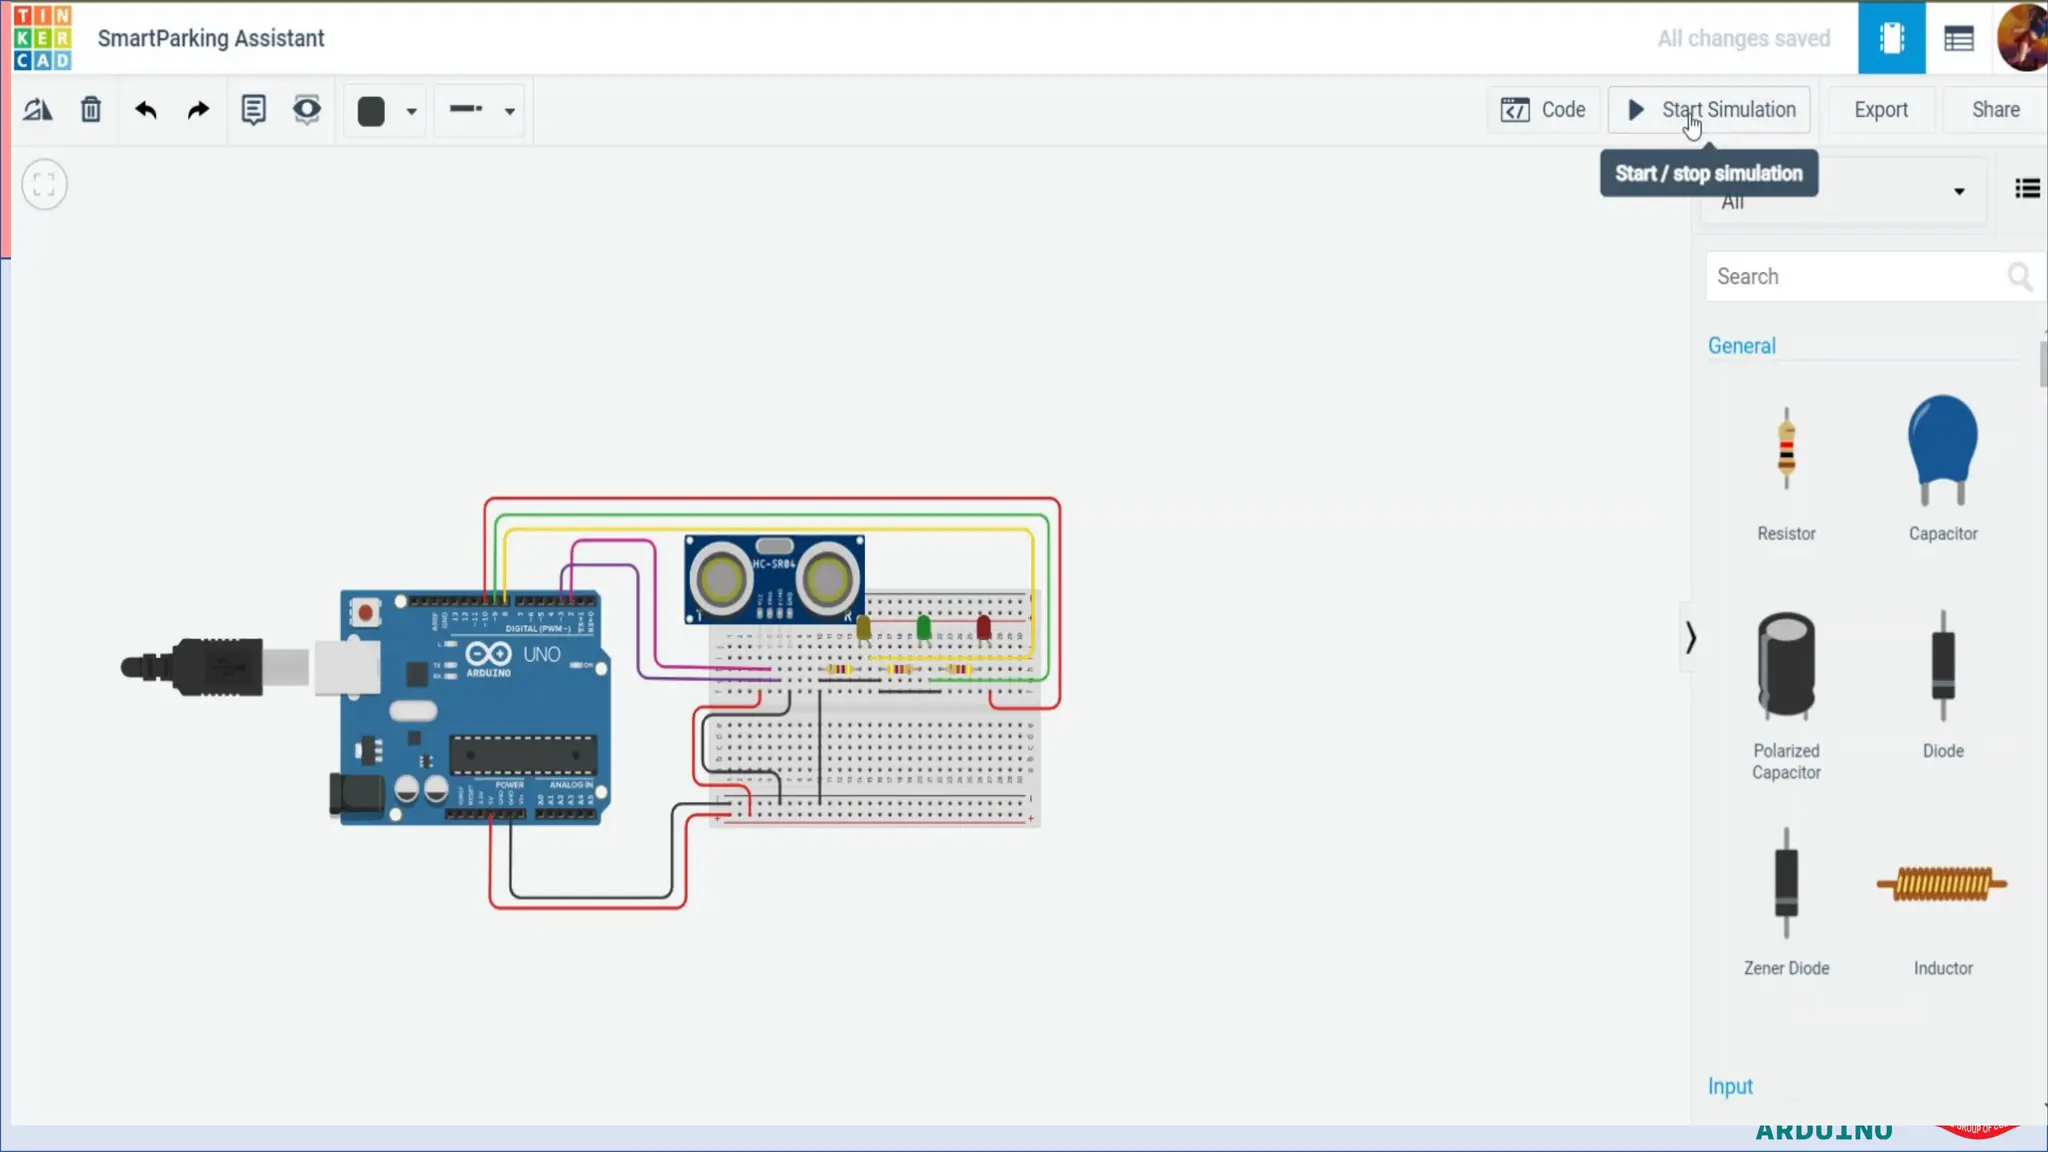The width and height of the screenshot is (2048, 1152).
Task: Select the HC-SR04 ultrasonic sensor
Action: tap(774, 578)
